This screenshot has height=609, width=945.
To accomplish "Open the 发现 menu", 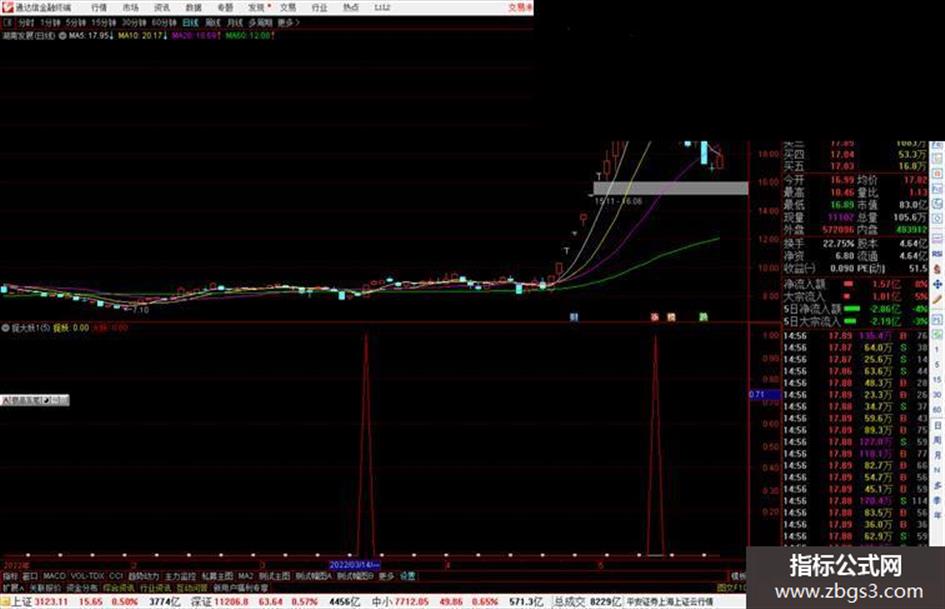I will [257, 7].
